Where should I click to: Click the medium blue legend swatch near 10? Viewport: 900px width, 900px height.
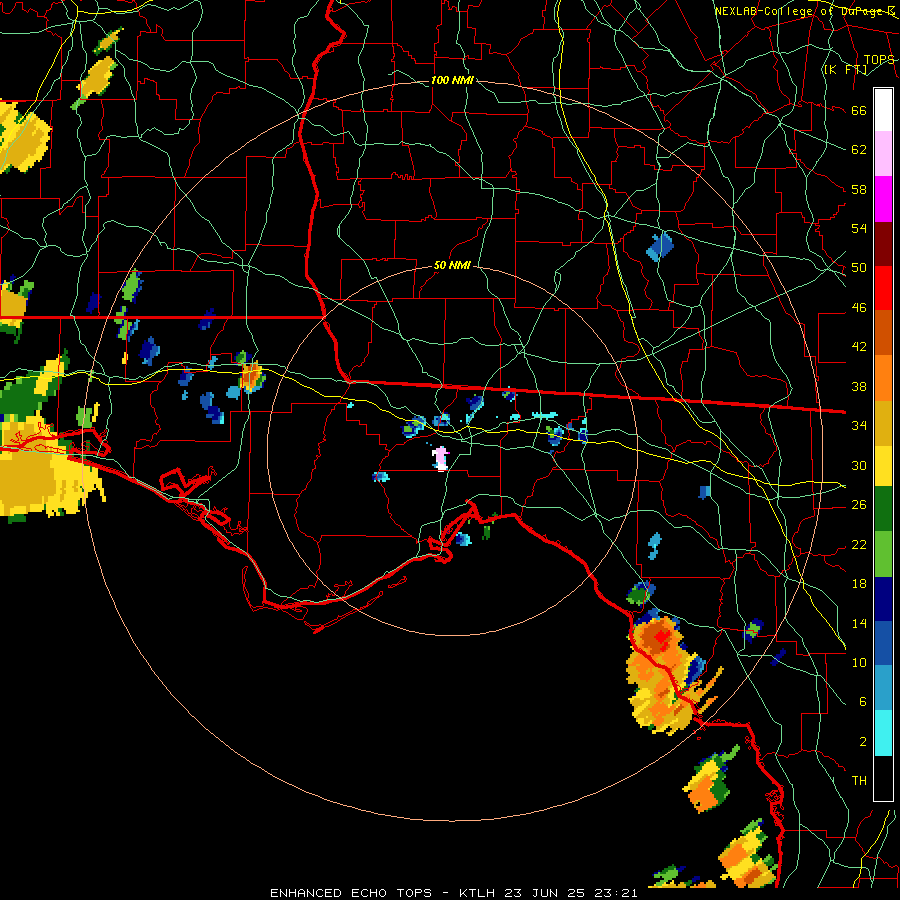tap(883, 643)
